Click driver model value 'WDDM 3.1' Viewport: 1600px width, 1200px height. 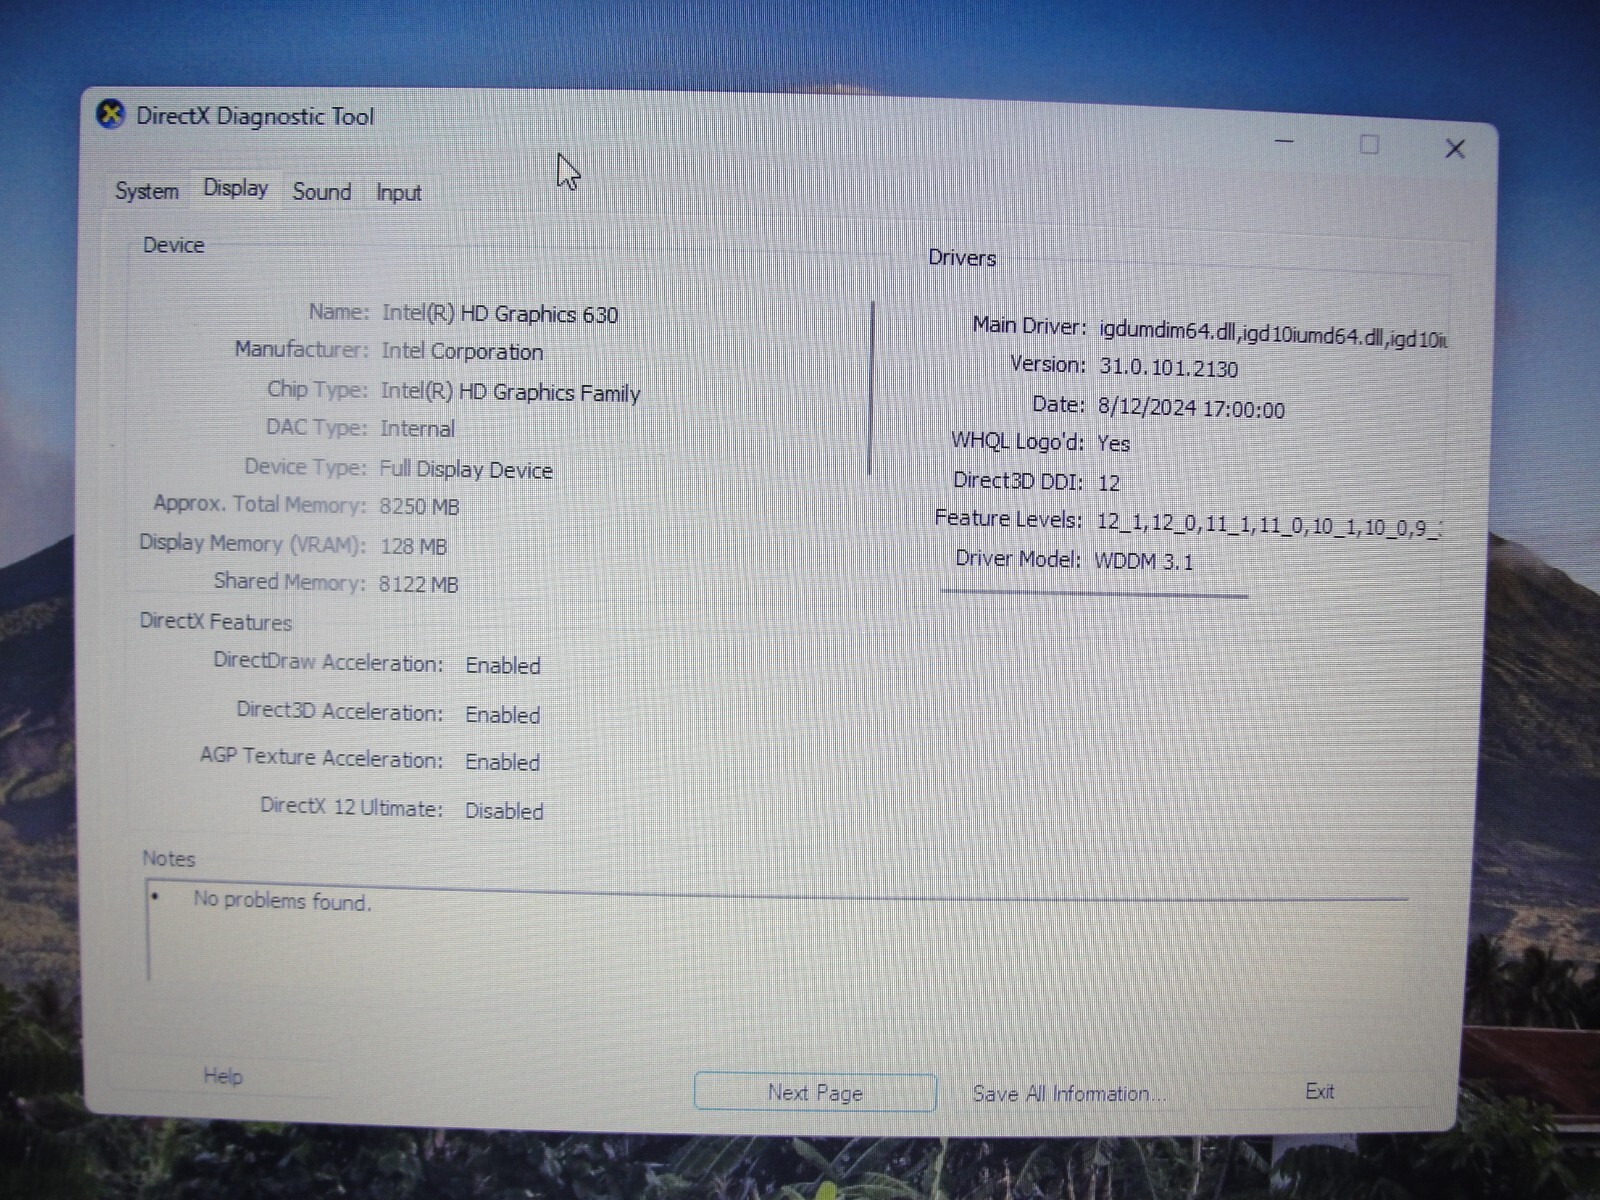pos(1144,561)
